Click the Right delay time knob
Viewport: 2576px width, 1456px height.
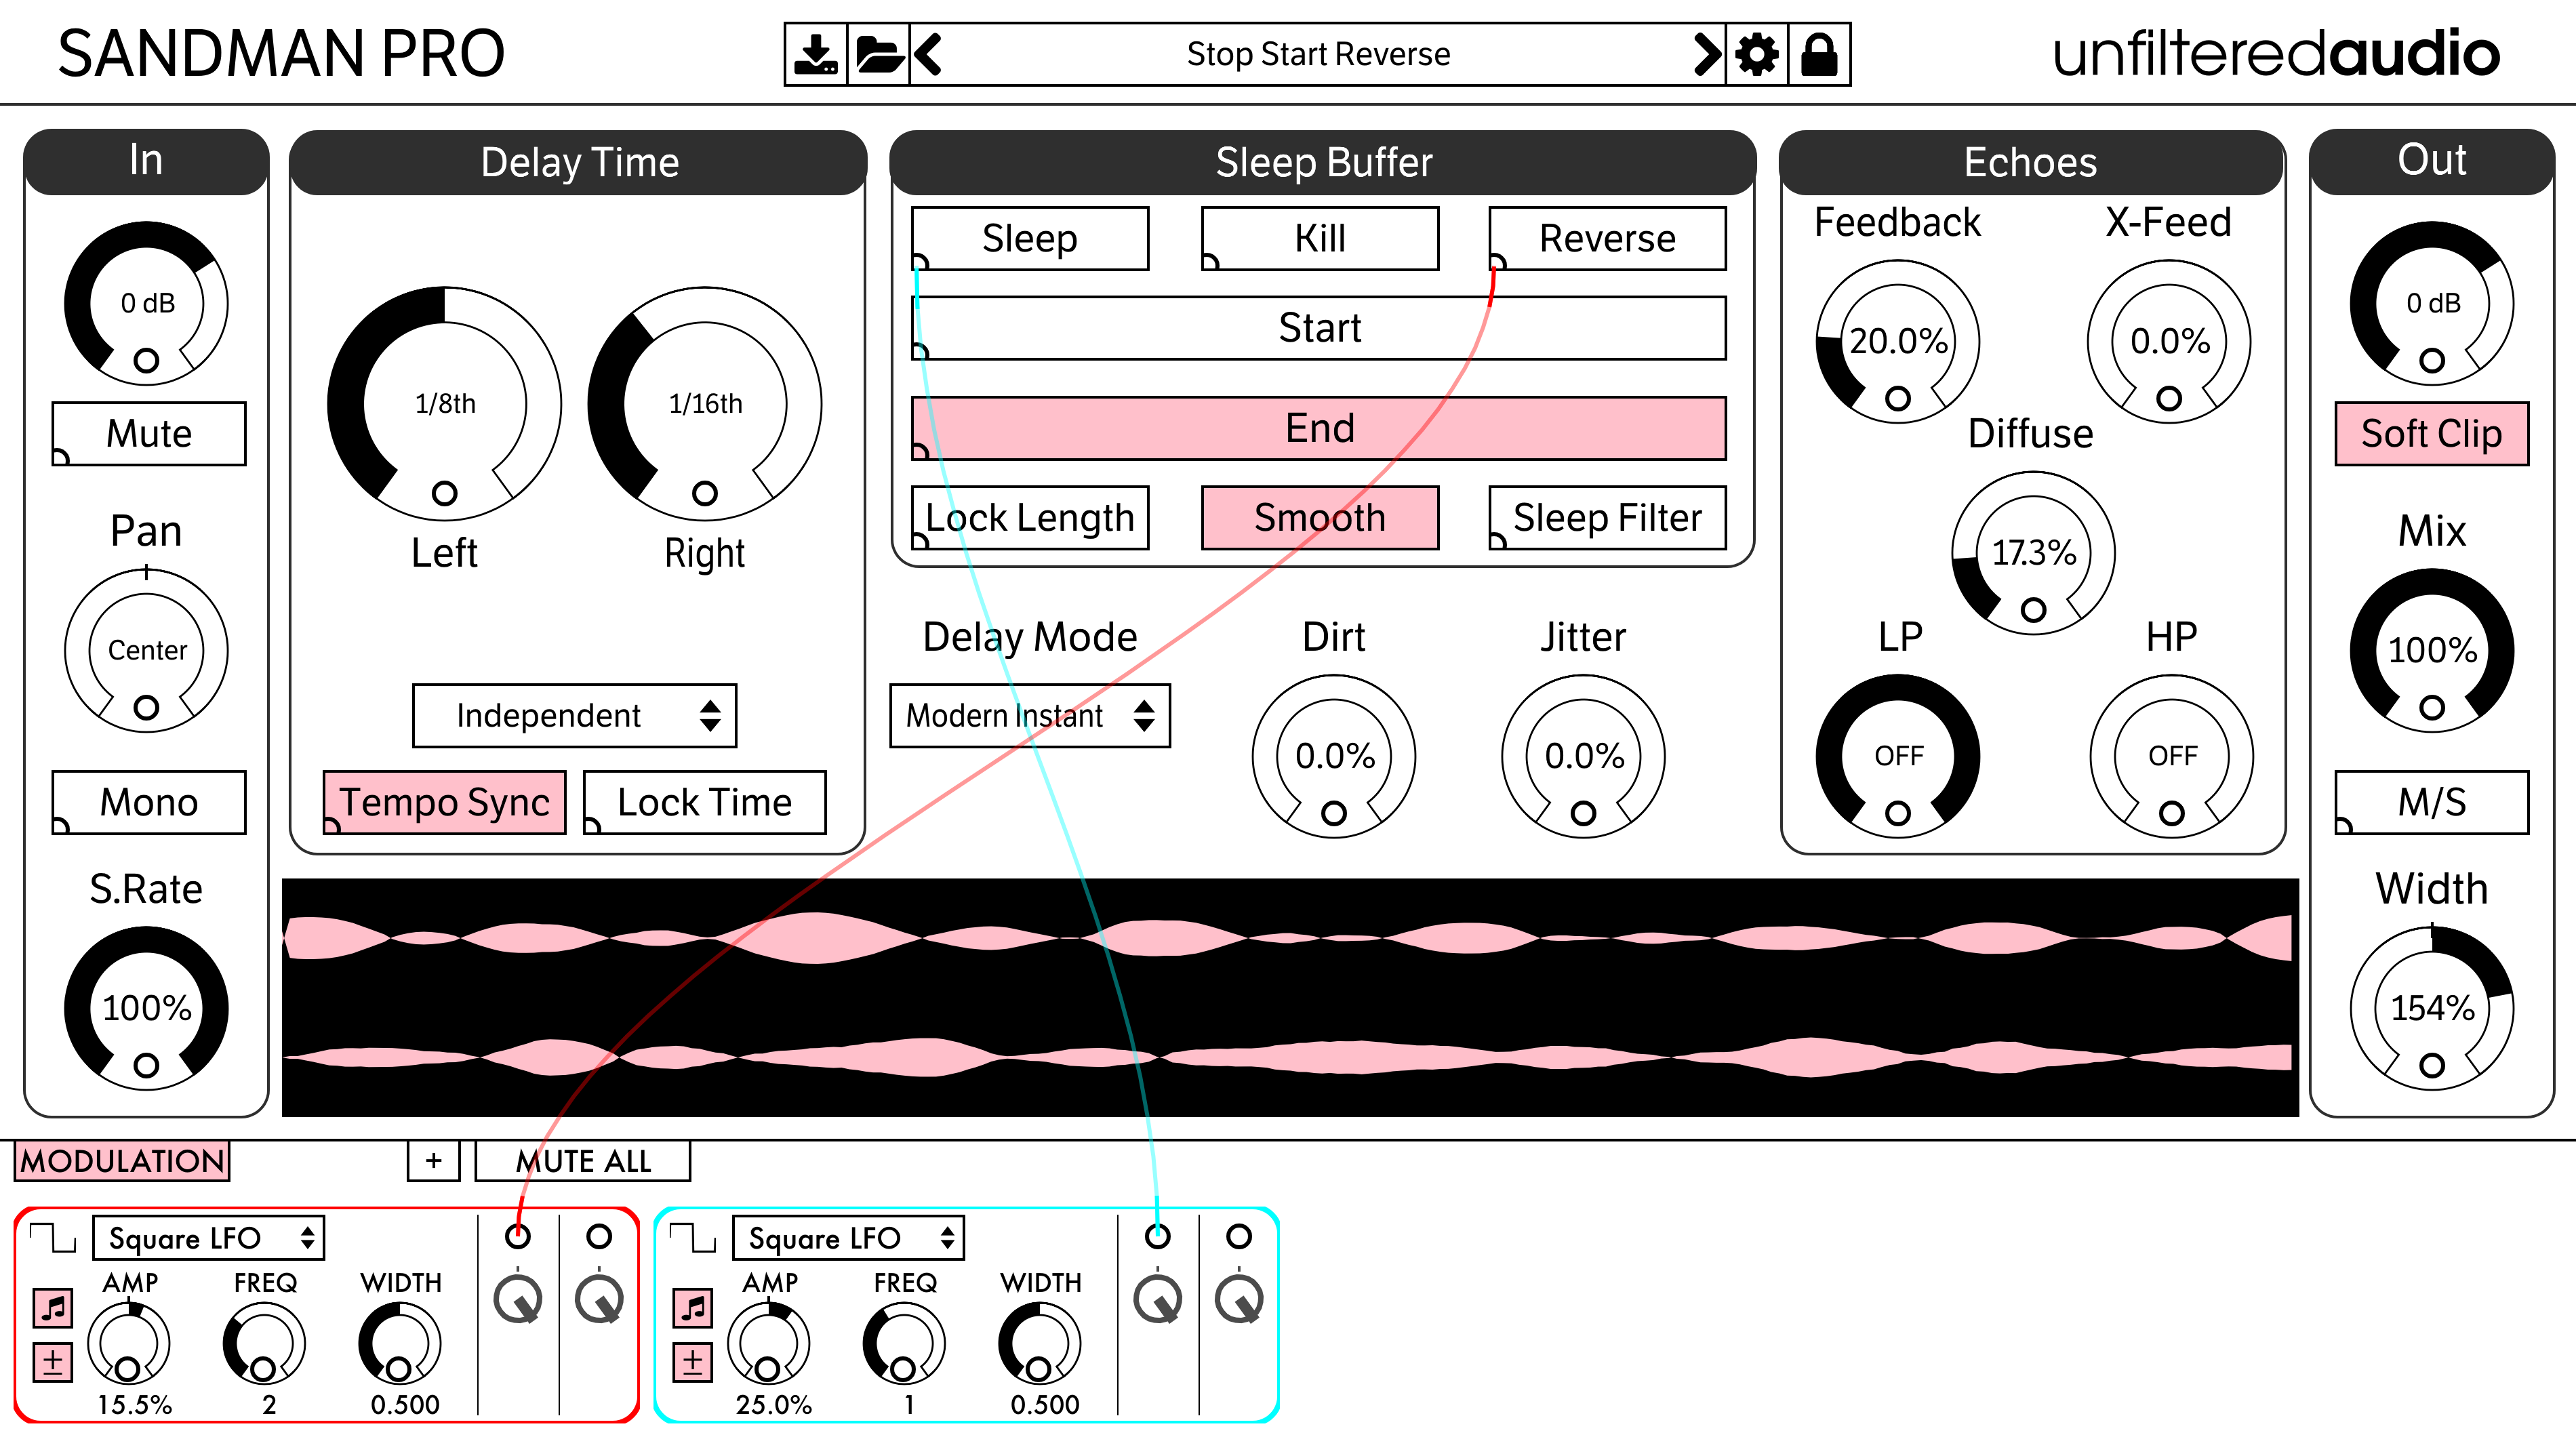point(705,404)
